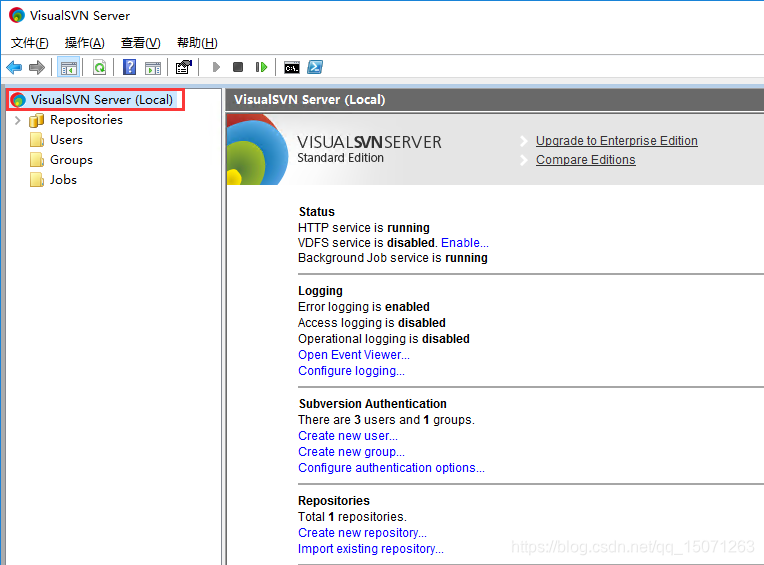The width and height of the screenshot is (764, 565).
Task: Open Help via question mark icon
Action: click(x=129, y=67)
